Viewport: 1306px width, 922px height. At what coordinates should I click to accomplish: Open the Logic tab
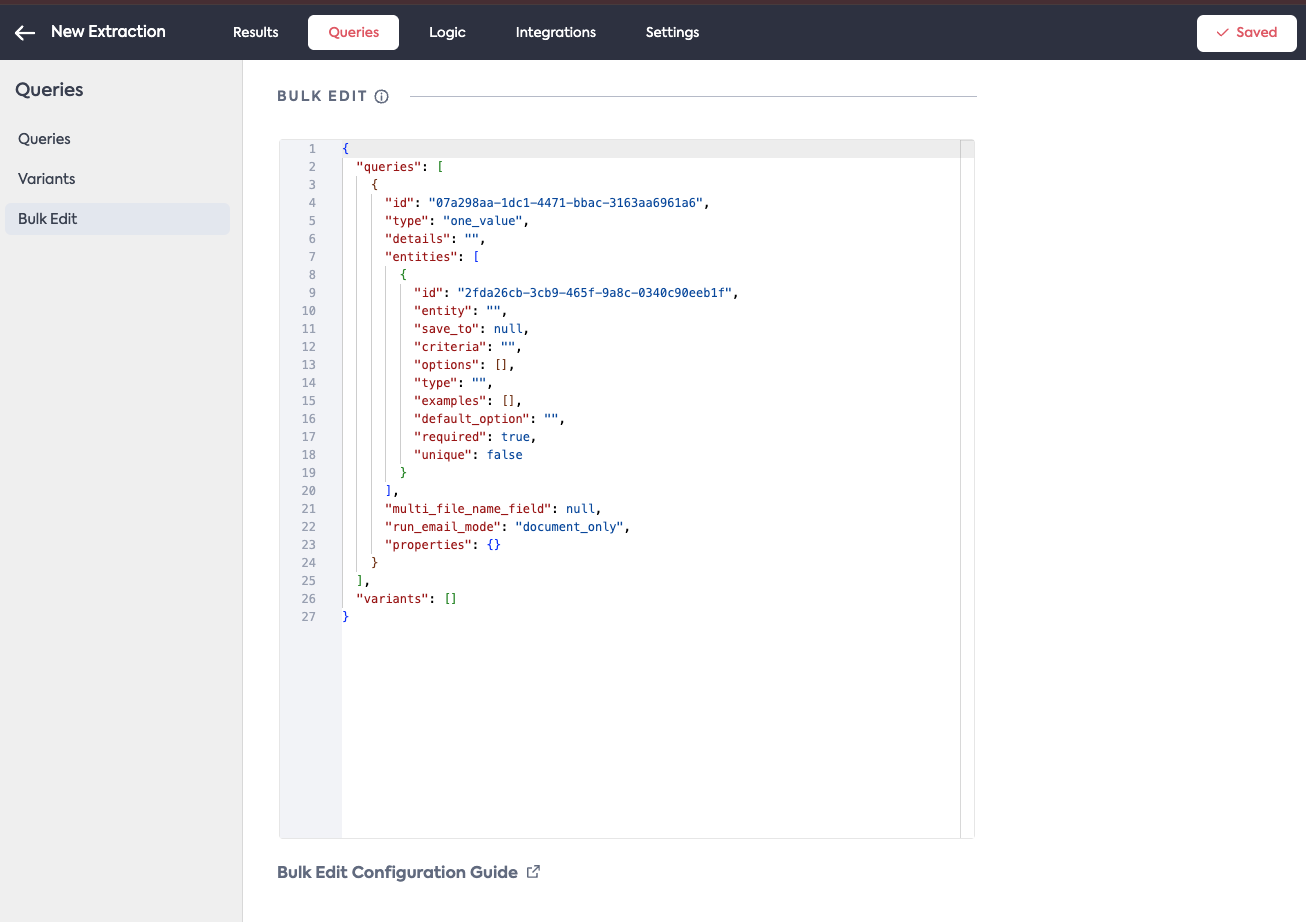447,32
